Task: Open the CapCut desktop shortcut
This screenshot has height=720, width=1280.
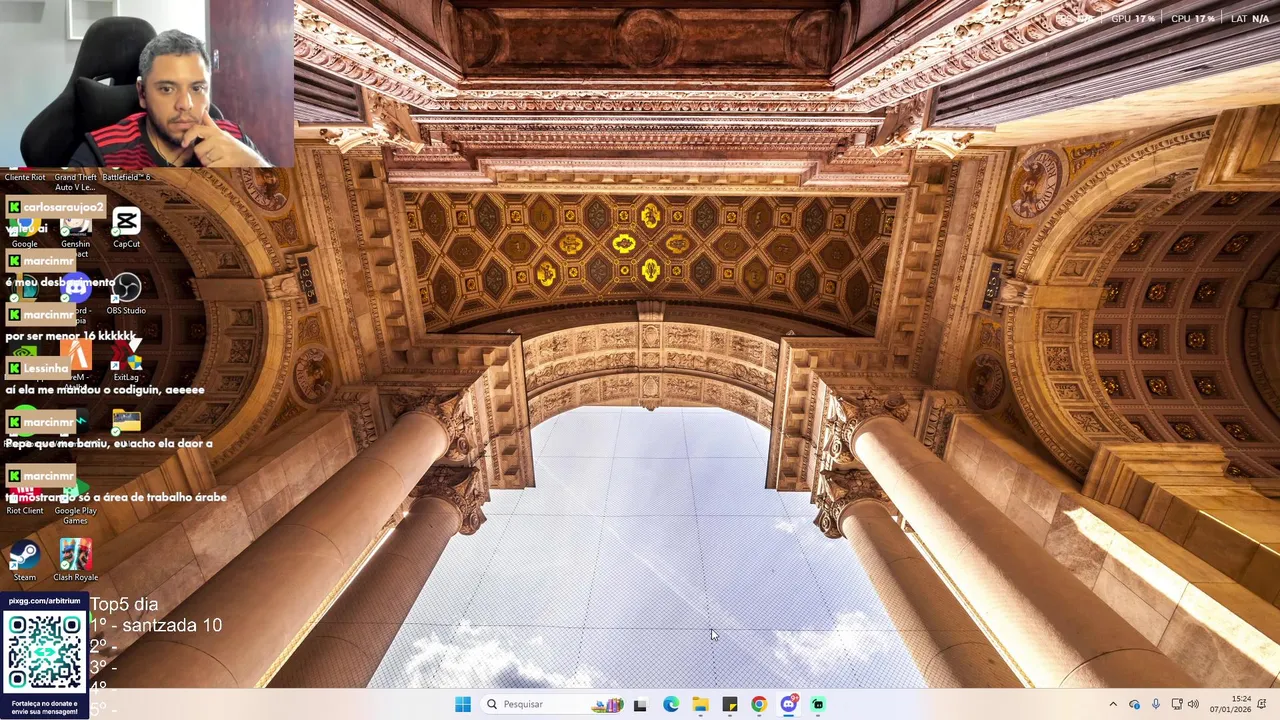Action: [126, 228]
